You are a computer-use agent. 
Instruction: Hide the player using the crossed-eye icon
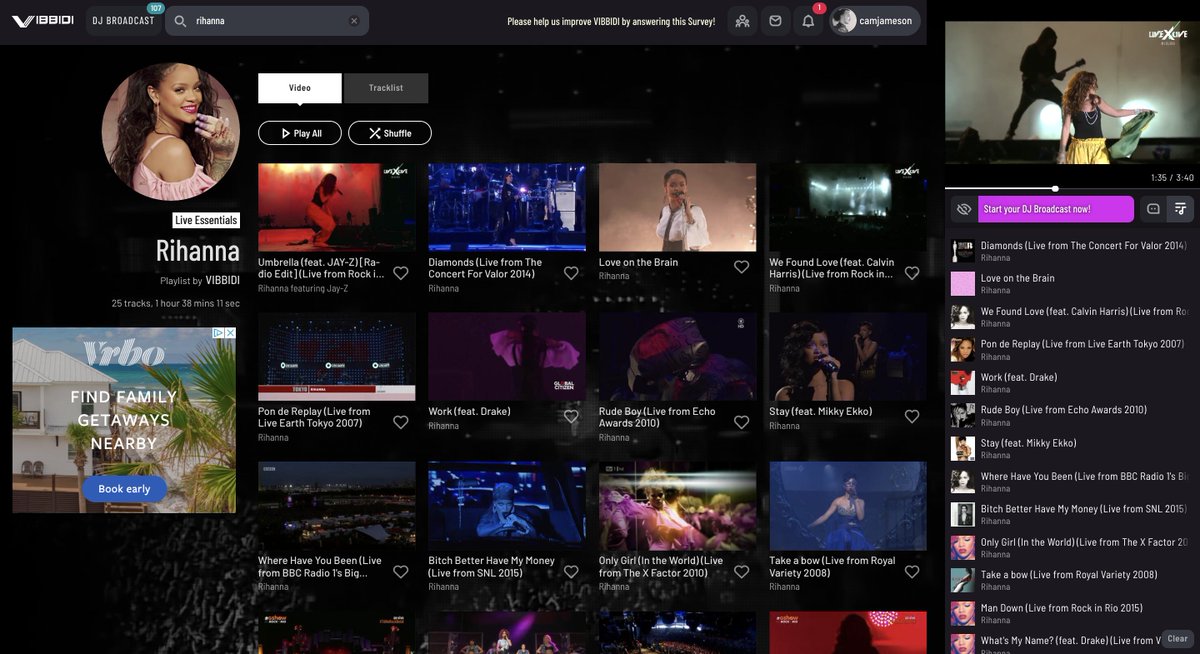964,209
